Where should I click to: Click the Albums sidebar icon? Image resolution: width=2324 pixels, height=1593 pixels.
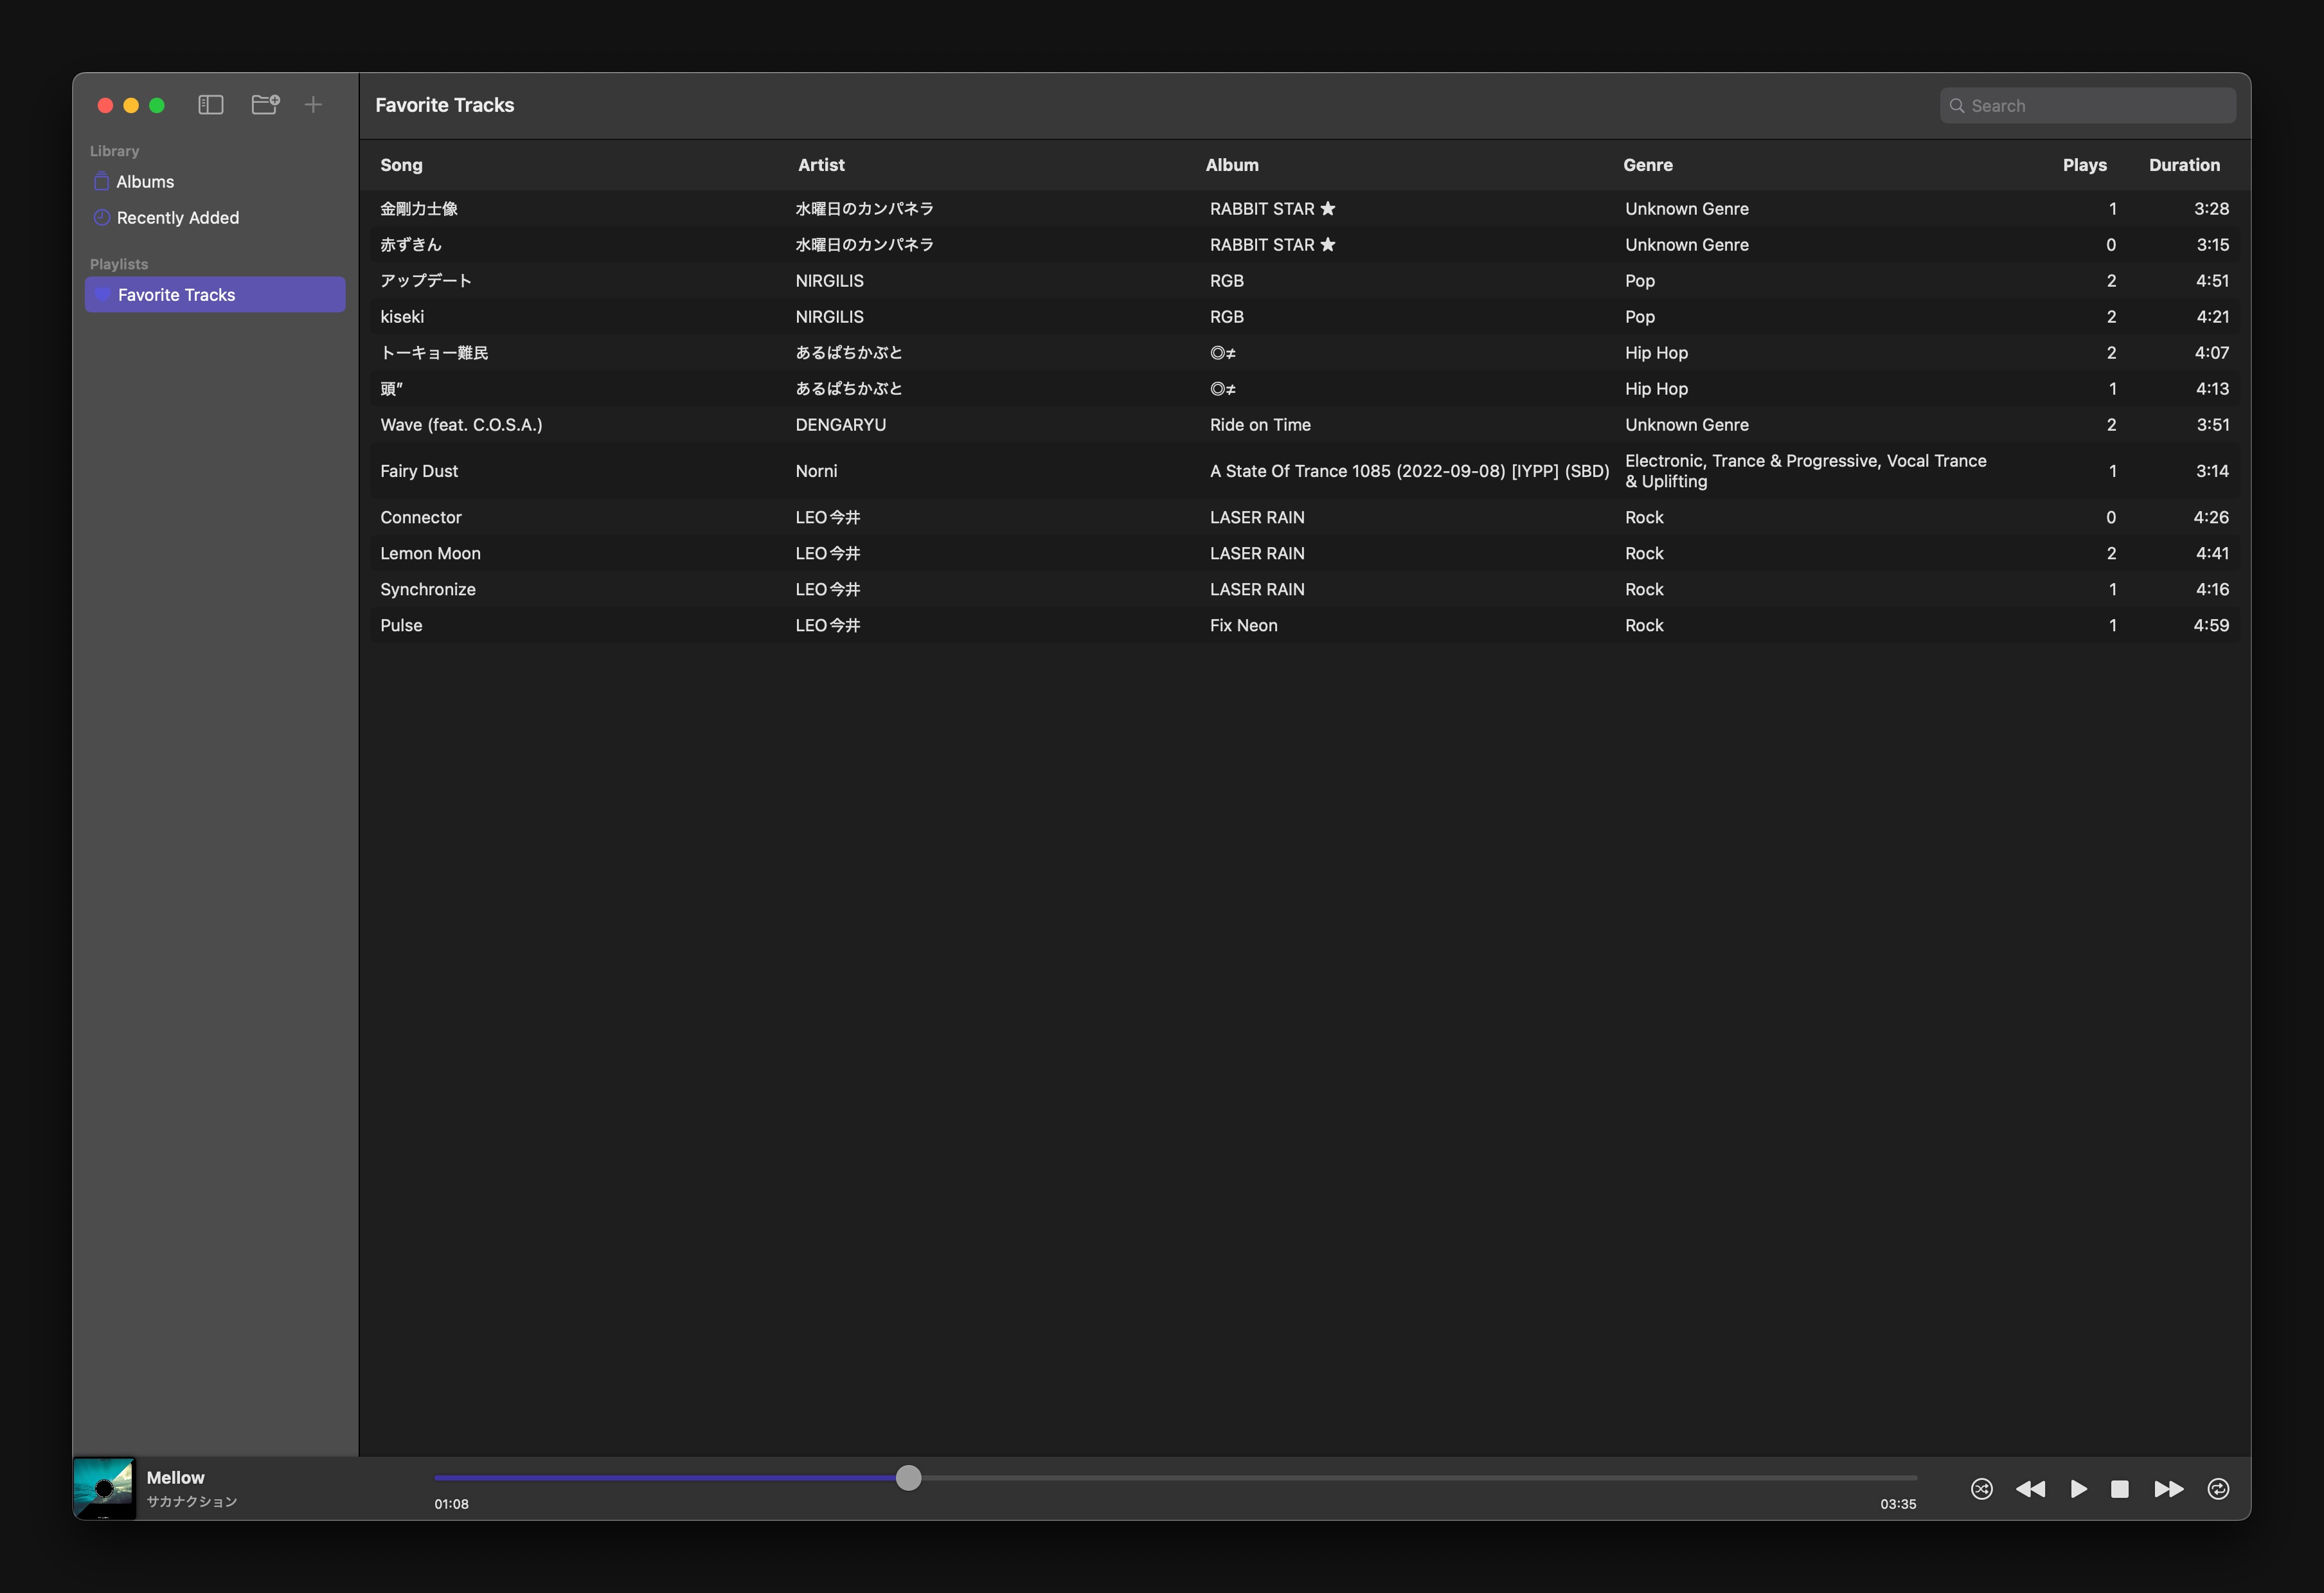pyautogui.click(x=101, y=181)
